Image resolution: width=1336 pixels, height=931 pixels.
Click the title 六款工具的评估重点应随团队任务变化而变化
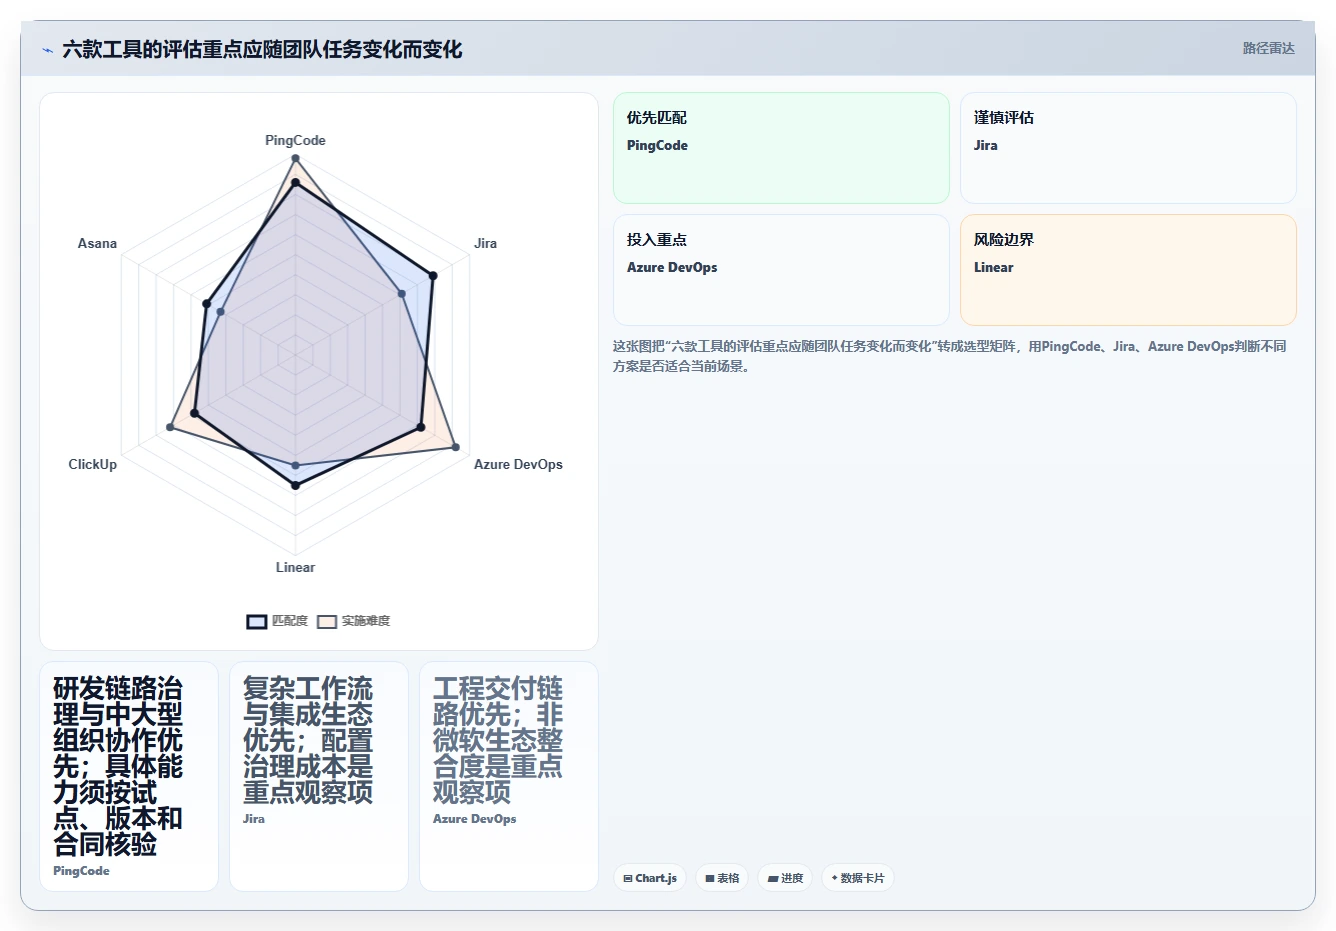coord(262,50)
